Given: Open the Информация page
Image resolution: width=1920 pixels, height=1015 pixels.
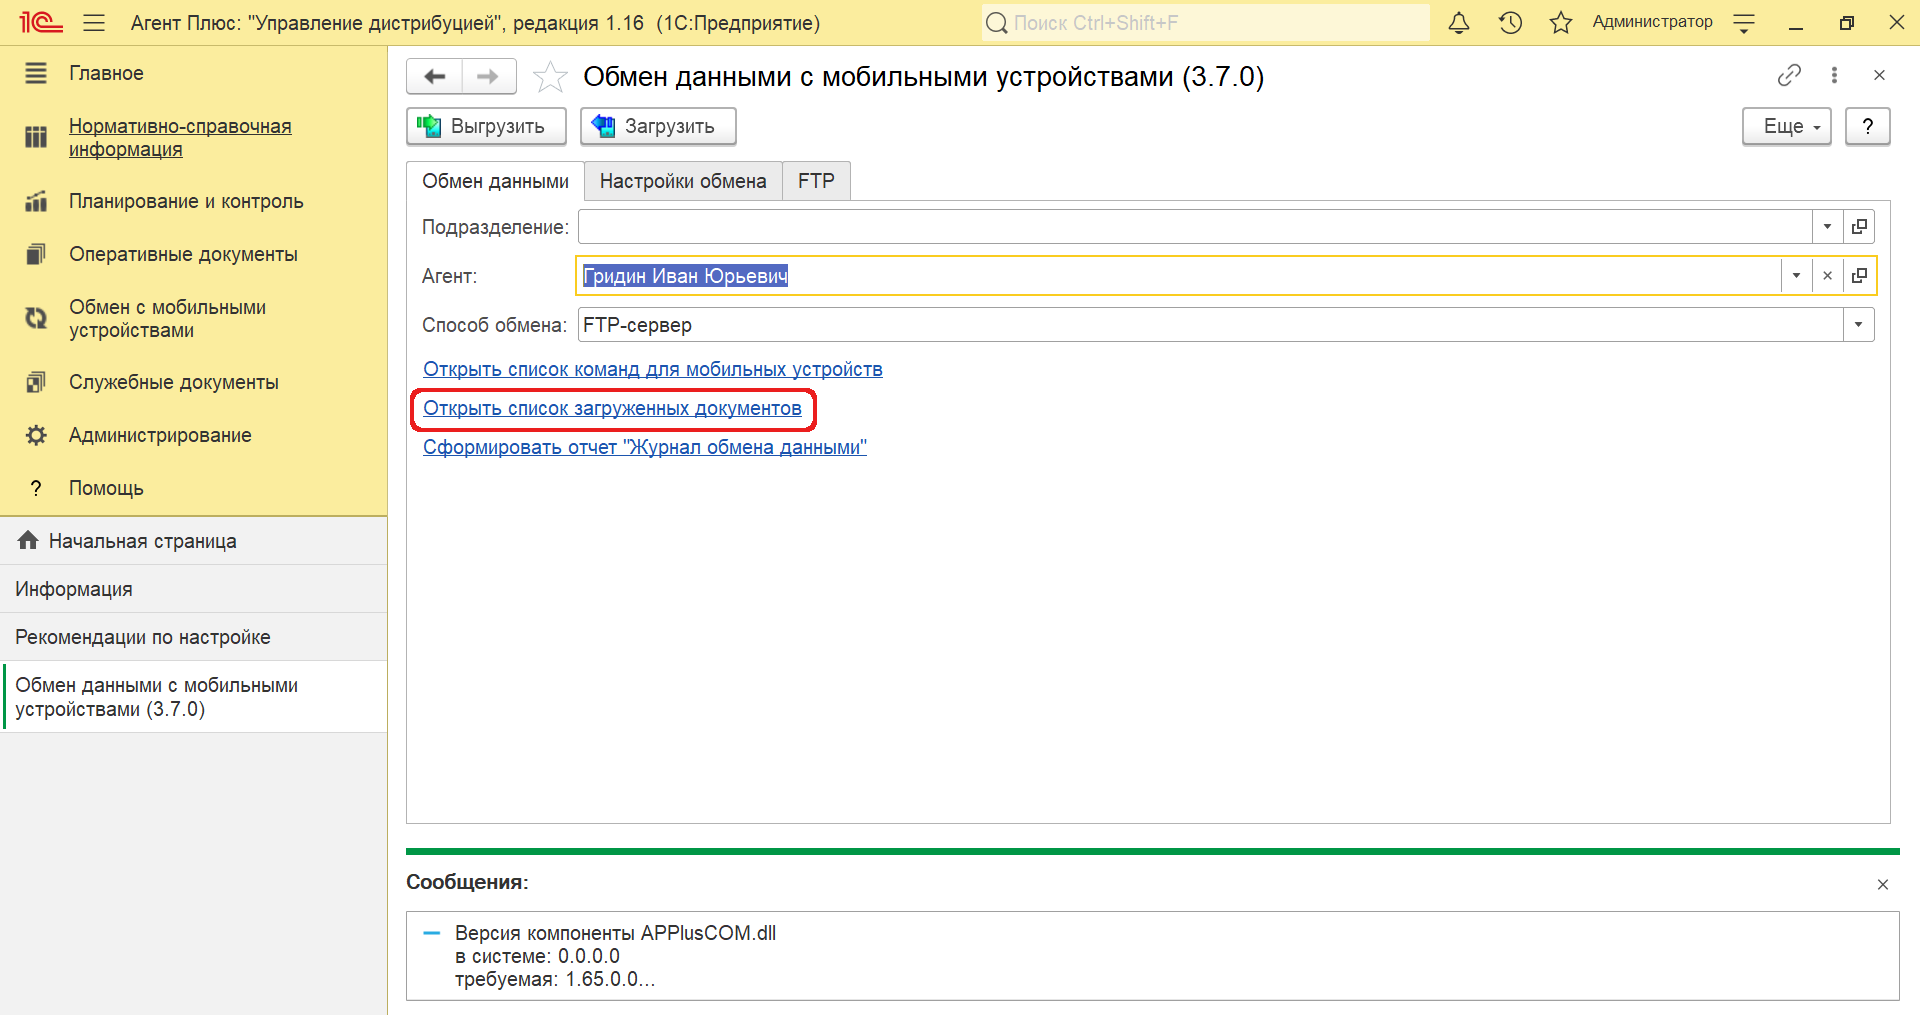Looking at the screenshot, I should [x=193, y=589].
